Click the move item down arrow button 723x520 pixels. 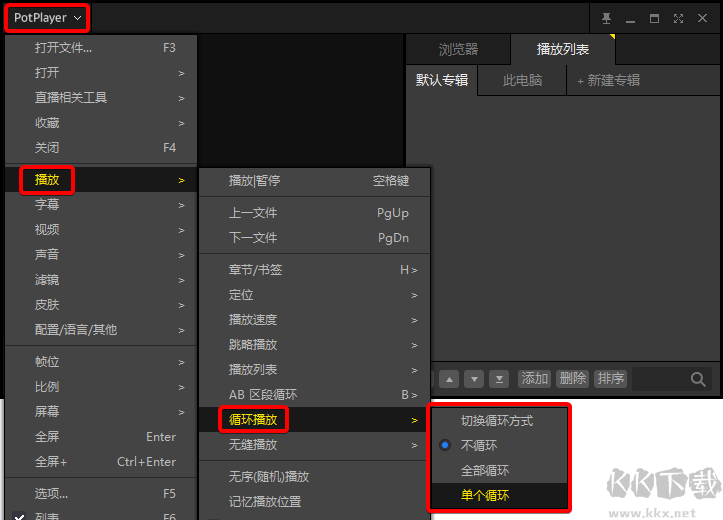[x=474, y=379]
